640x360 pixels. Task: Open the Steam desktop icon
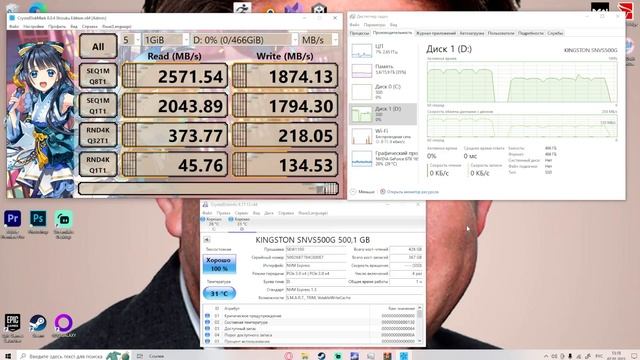(38, 326)
